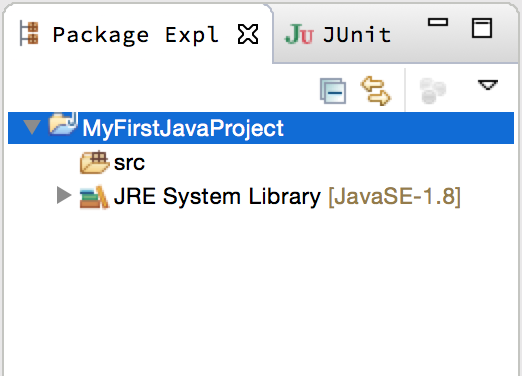Click the src package folder icon
The height and width of the screenshot is (376, 522).
94,162
